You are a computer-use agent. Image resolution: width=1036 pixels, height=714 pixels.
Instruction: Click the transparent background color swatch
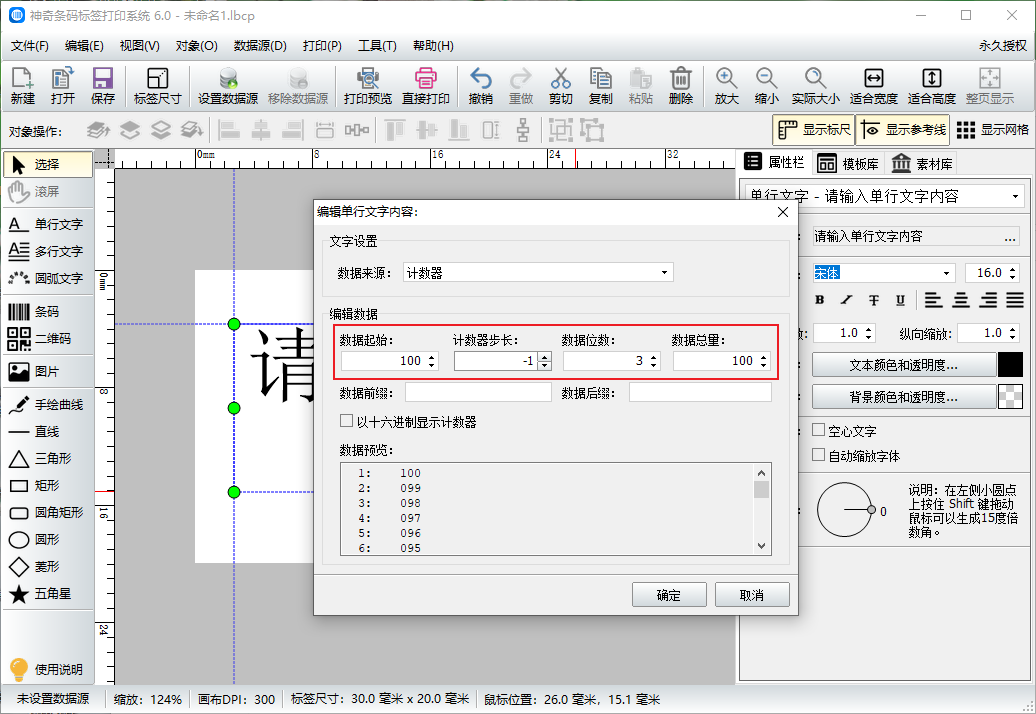1010,396
